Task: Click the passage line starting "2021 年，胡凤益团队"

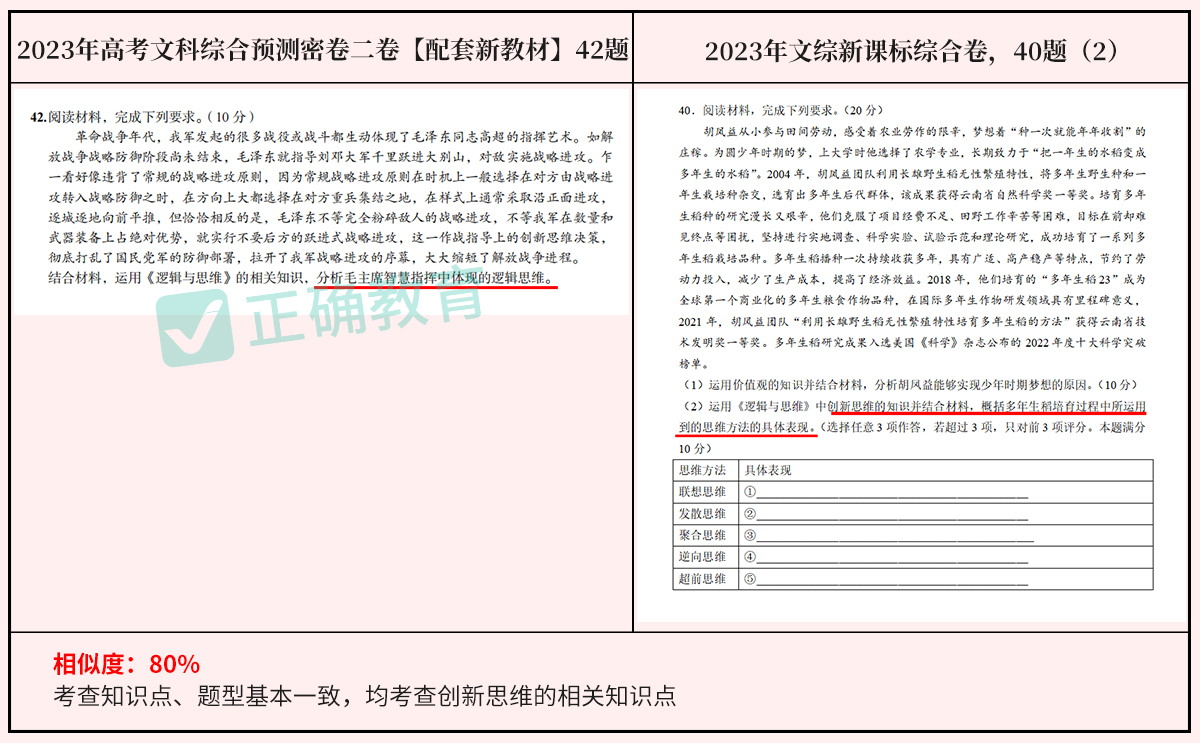Action: tap(911, 321)
